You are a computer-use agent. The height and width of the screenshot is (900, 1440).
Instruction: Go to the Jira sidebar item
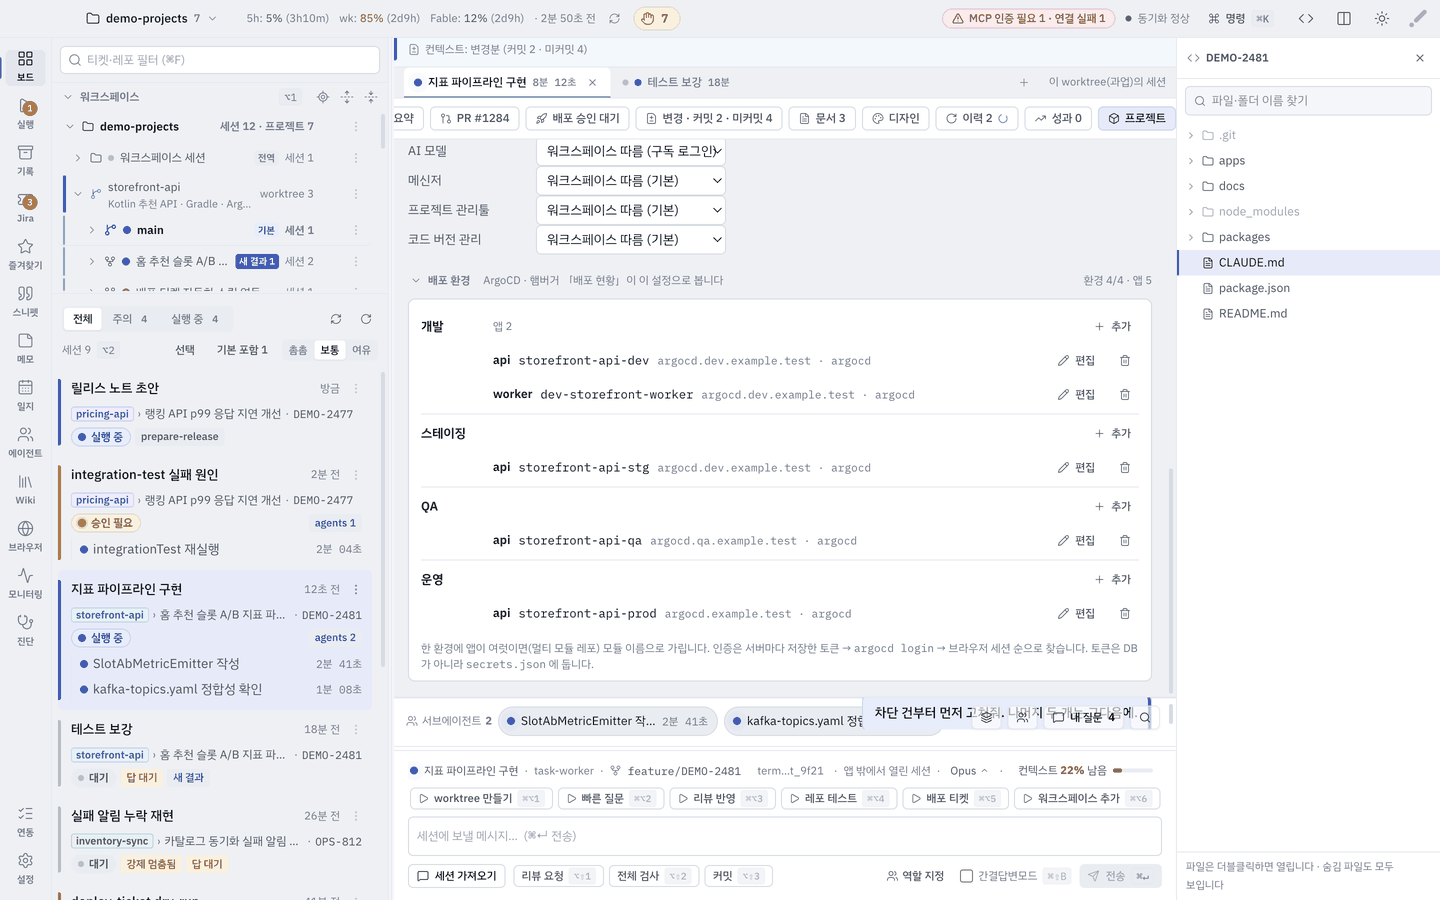click(25, 208)
